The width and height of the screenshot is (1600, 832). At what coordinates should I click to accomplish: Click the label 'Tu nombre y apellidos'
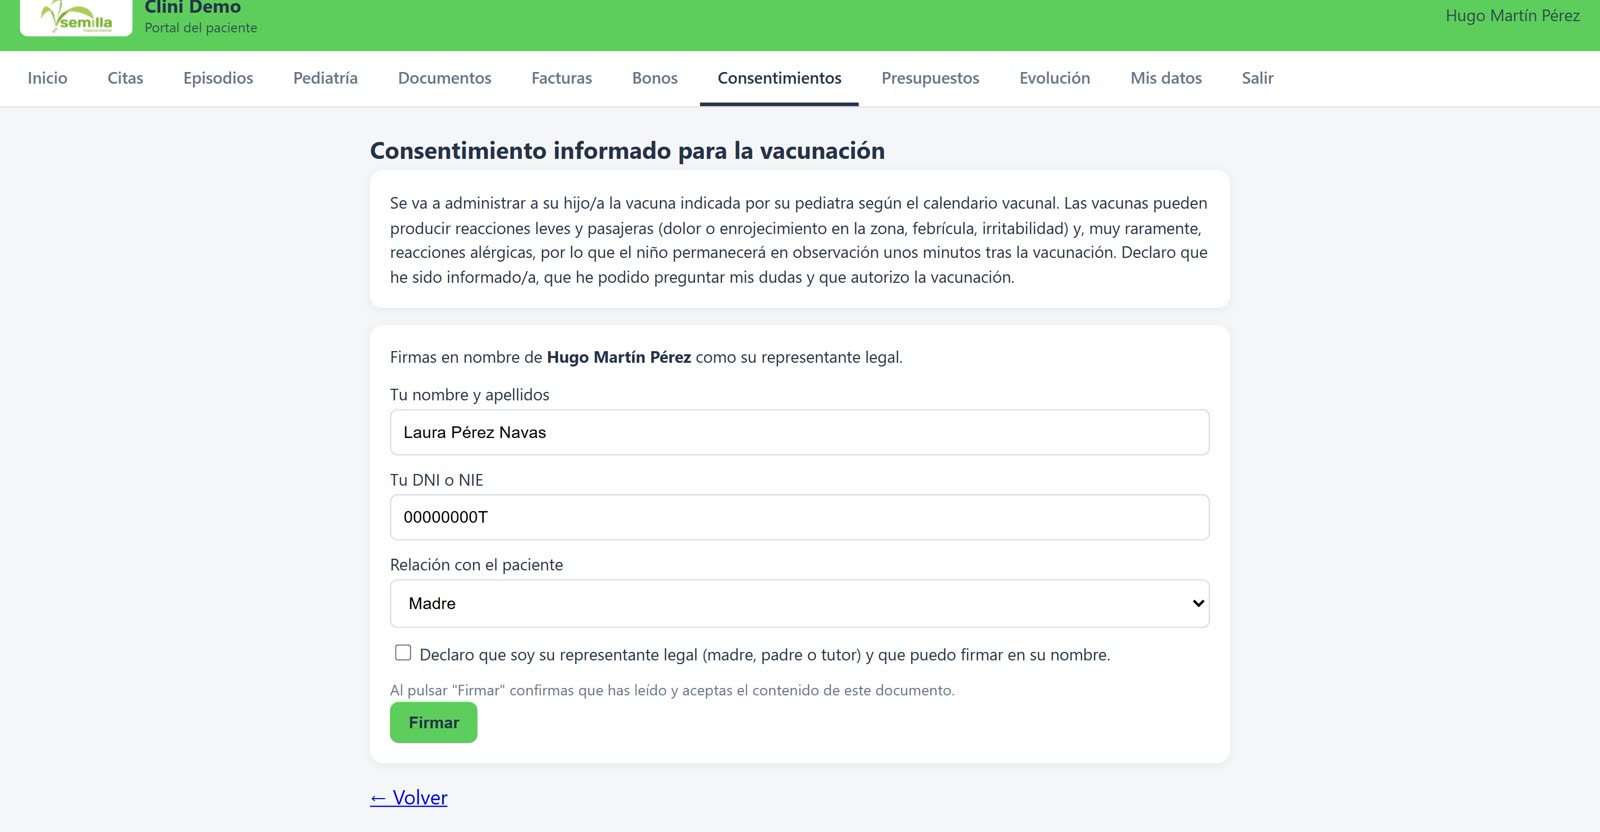[x=469, y=395]
